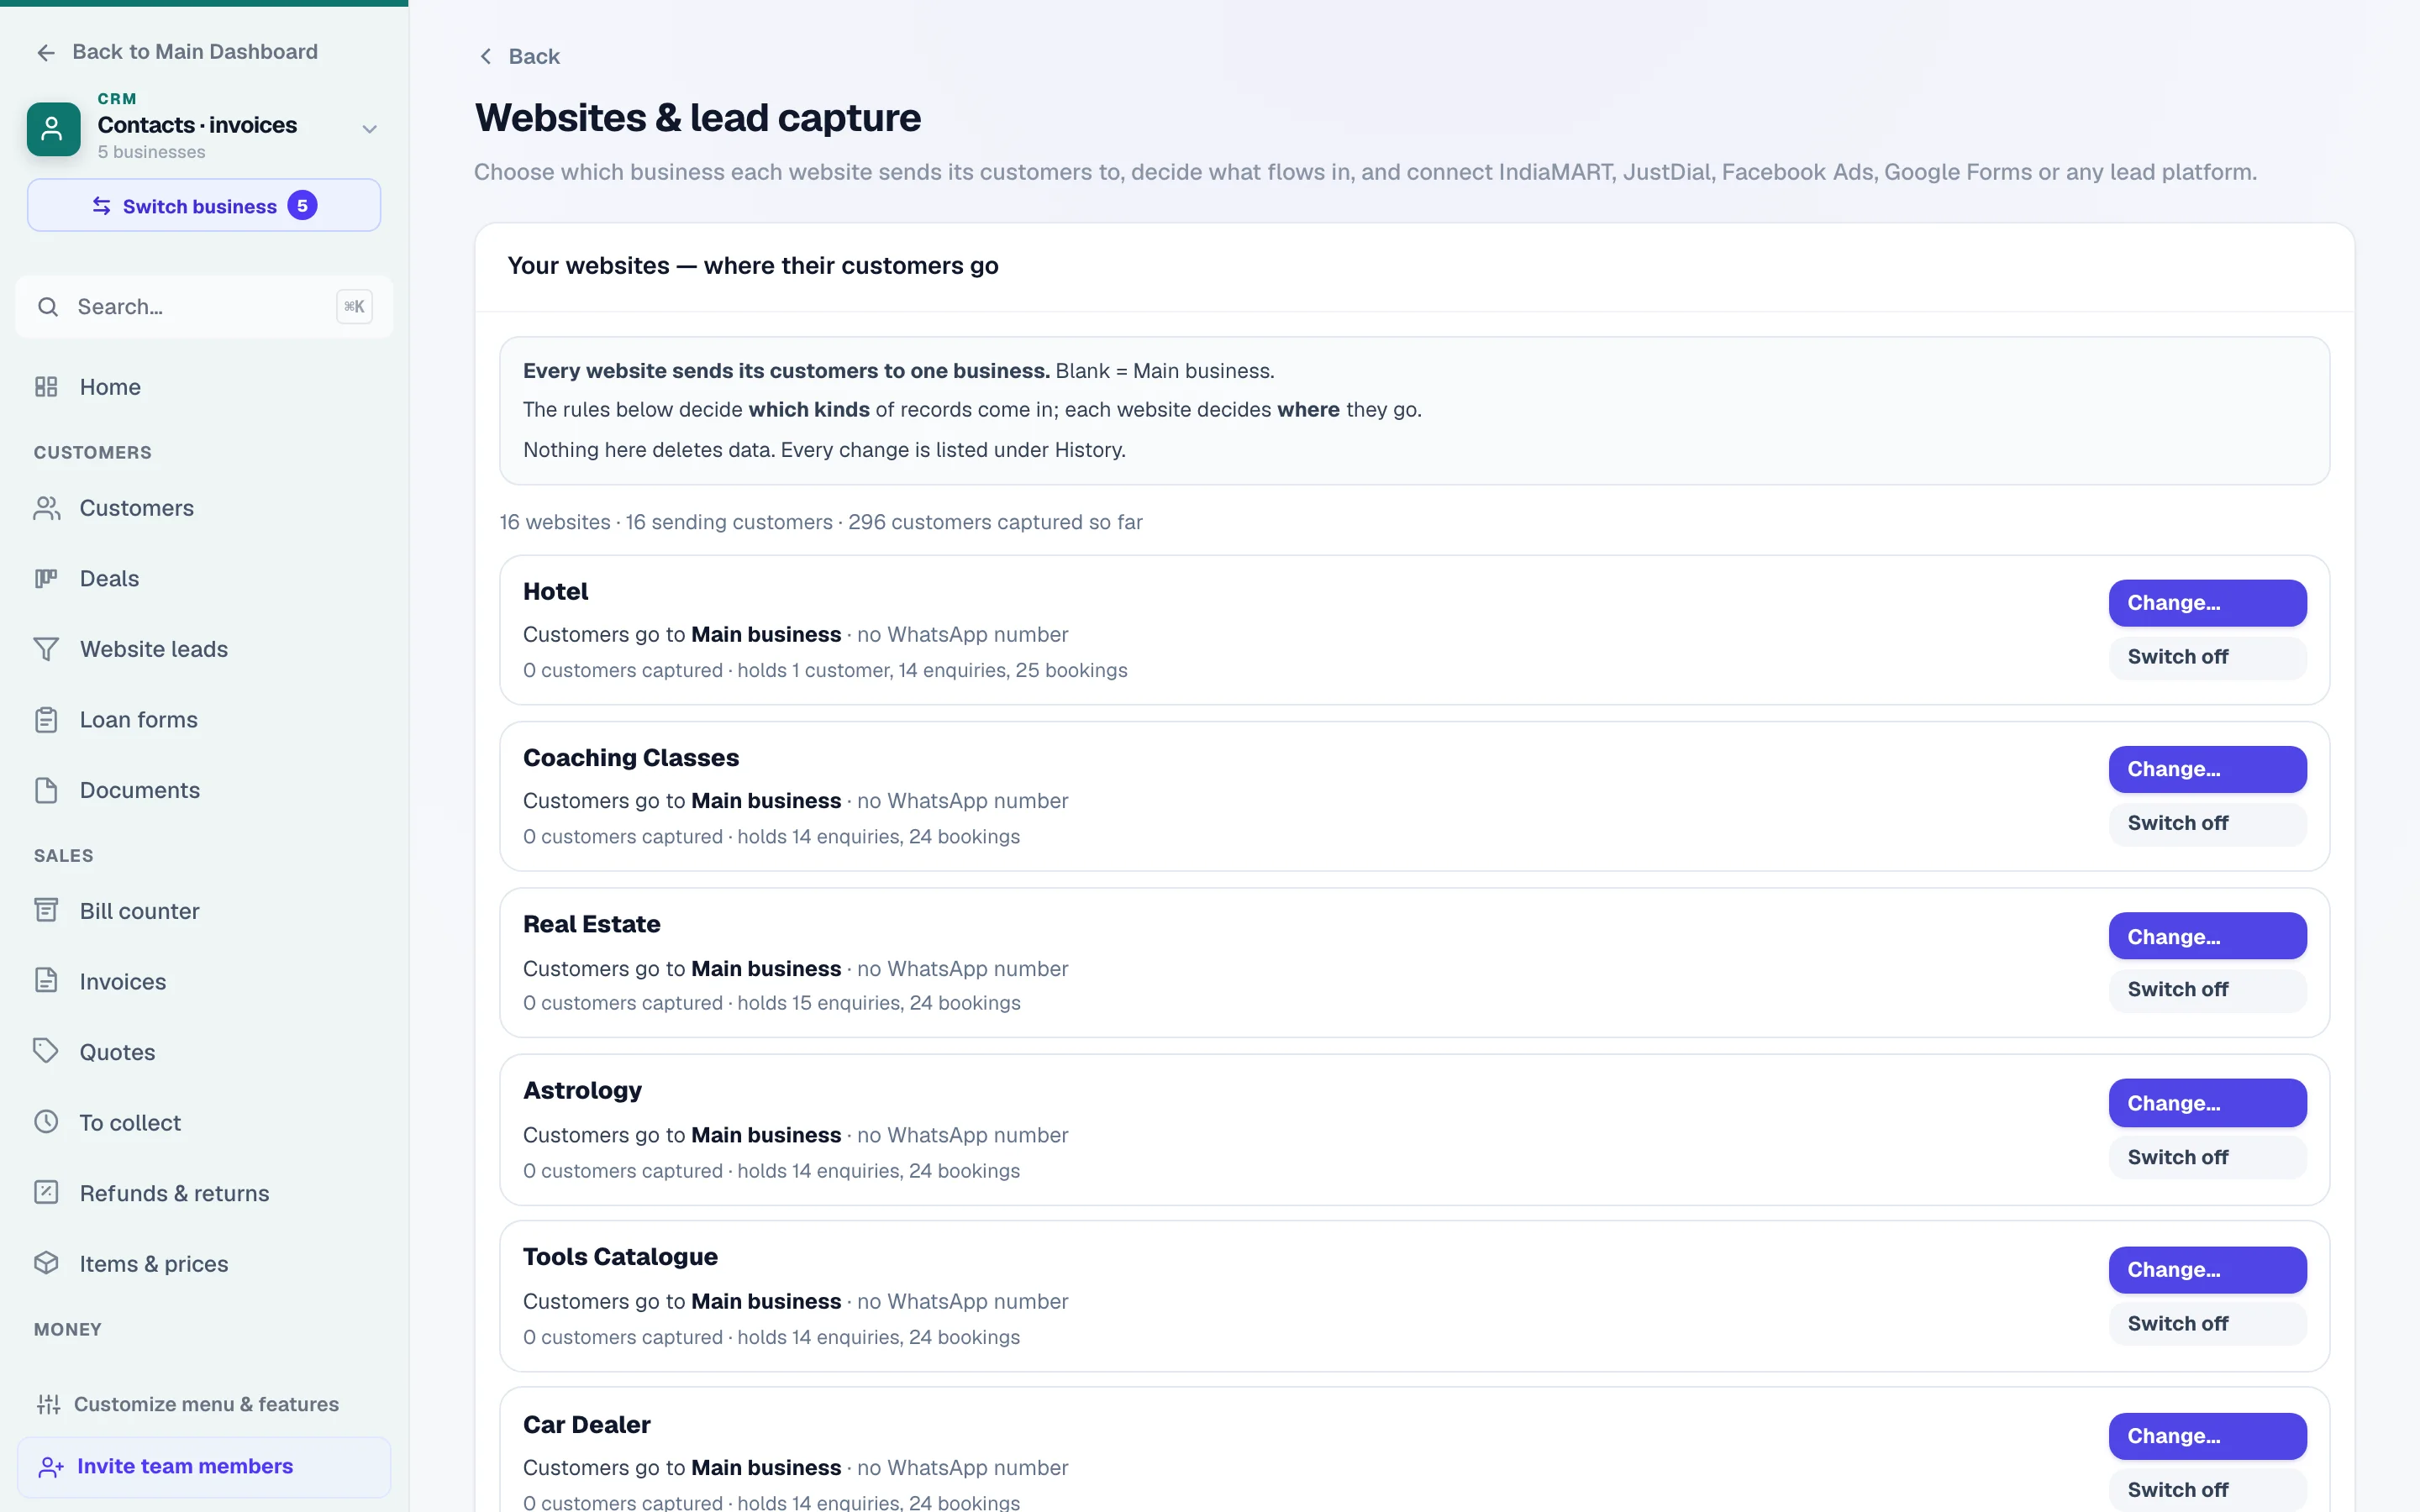Click the To collect clock icon
The width and height of the screenshot is (2420, 1512).
(46, 1121)
